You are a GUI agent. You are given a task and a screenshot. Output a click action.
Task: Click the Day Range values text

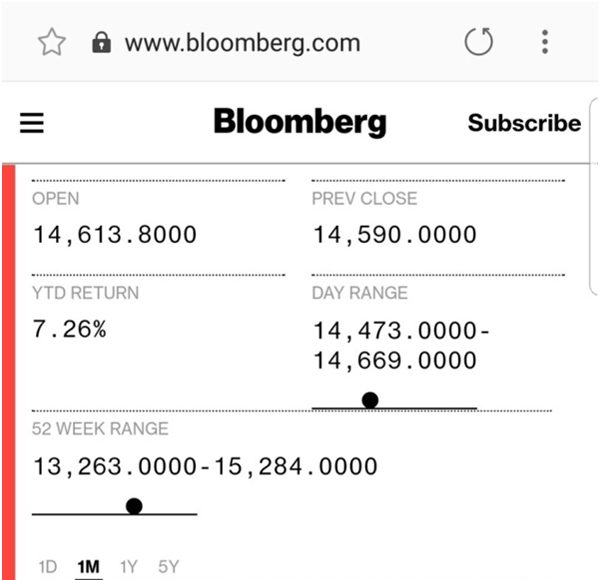[400, 345]
